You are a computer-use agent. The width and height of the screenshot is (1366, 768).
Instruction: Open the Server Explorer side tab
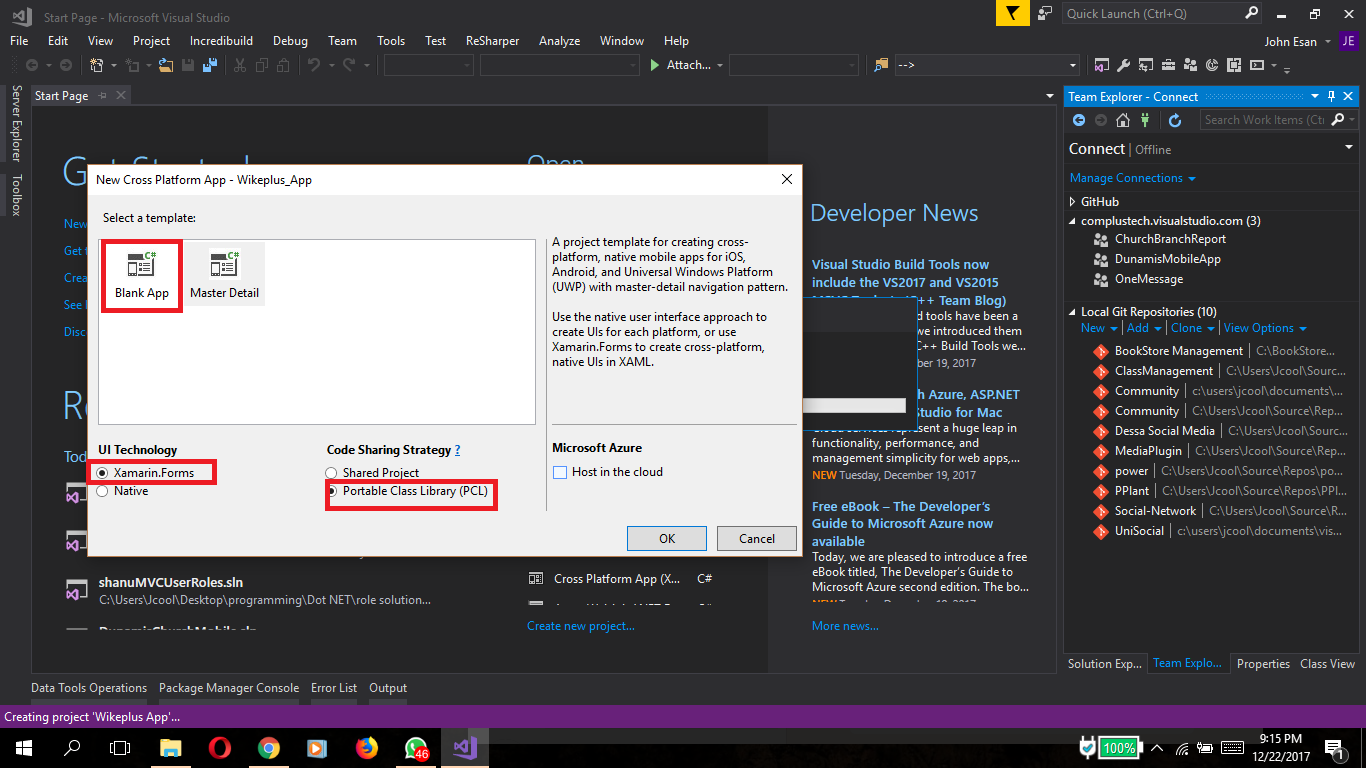(x=16, y=123)
